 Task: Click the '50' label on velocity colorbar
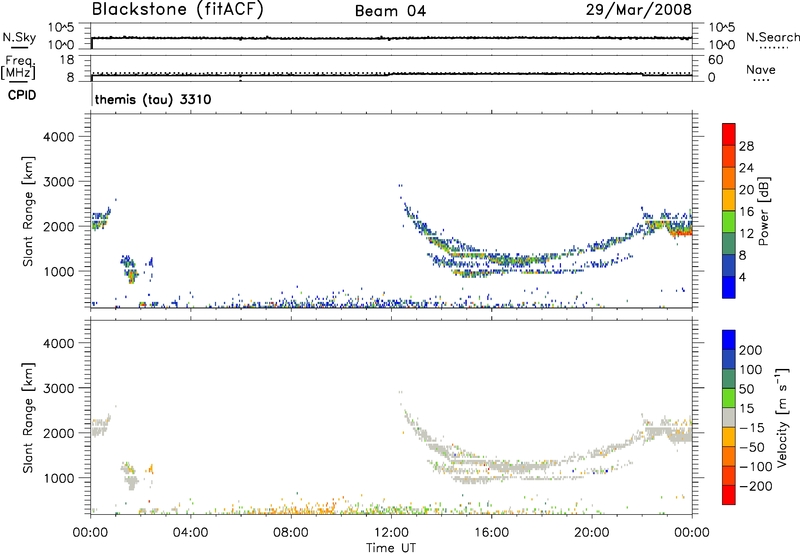(x=746, y=389)
